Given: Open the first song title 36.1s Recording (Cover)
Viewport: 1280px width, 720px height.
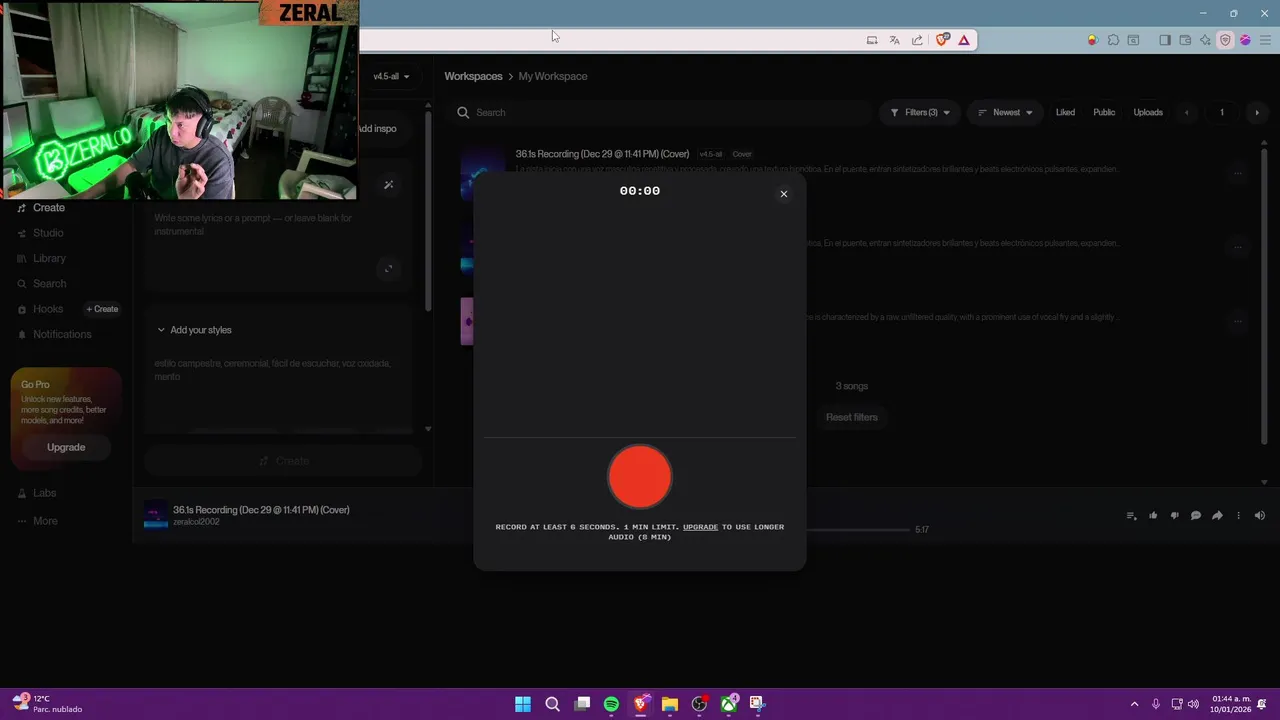Looking at the screenshot, I should 602,154.
